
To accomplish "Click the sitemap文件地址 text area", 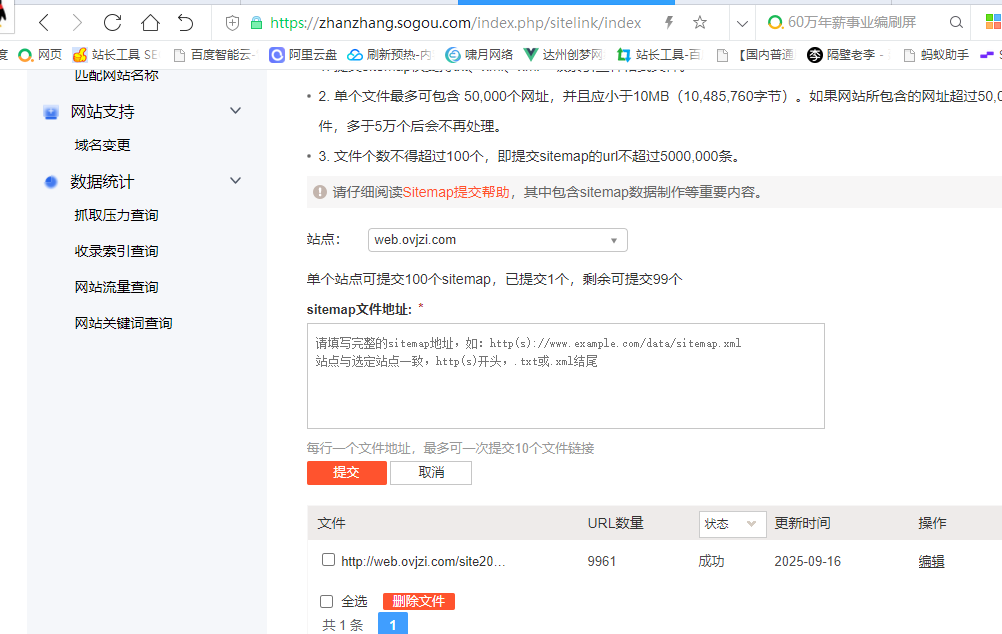I will (566, 376).
